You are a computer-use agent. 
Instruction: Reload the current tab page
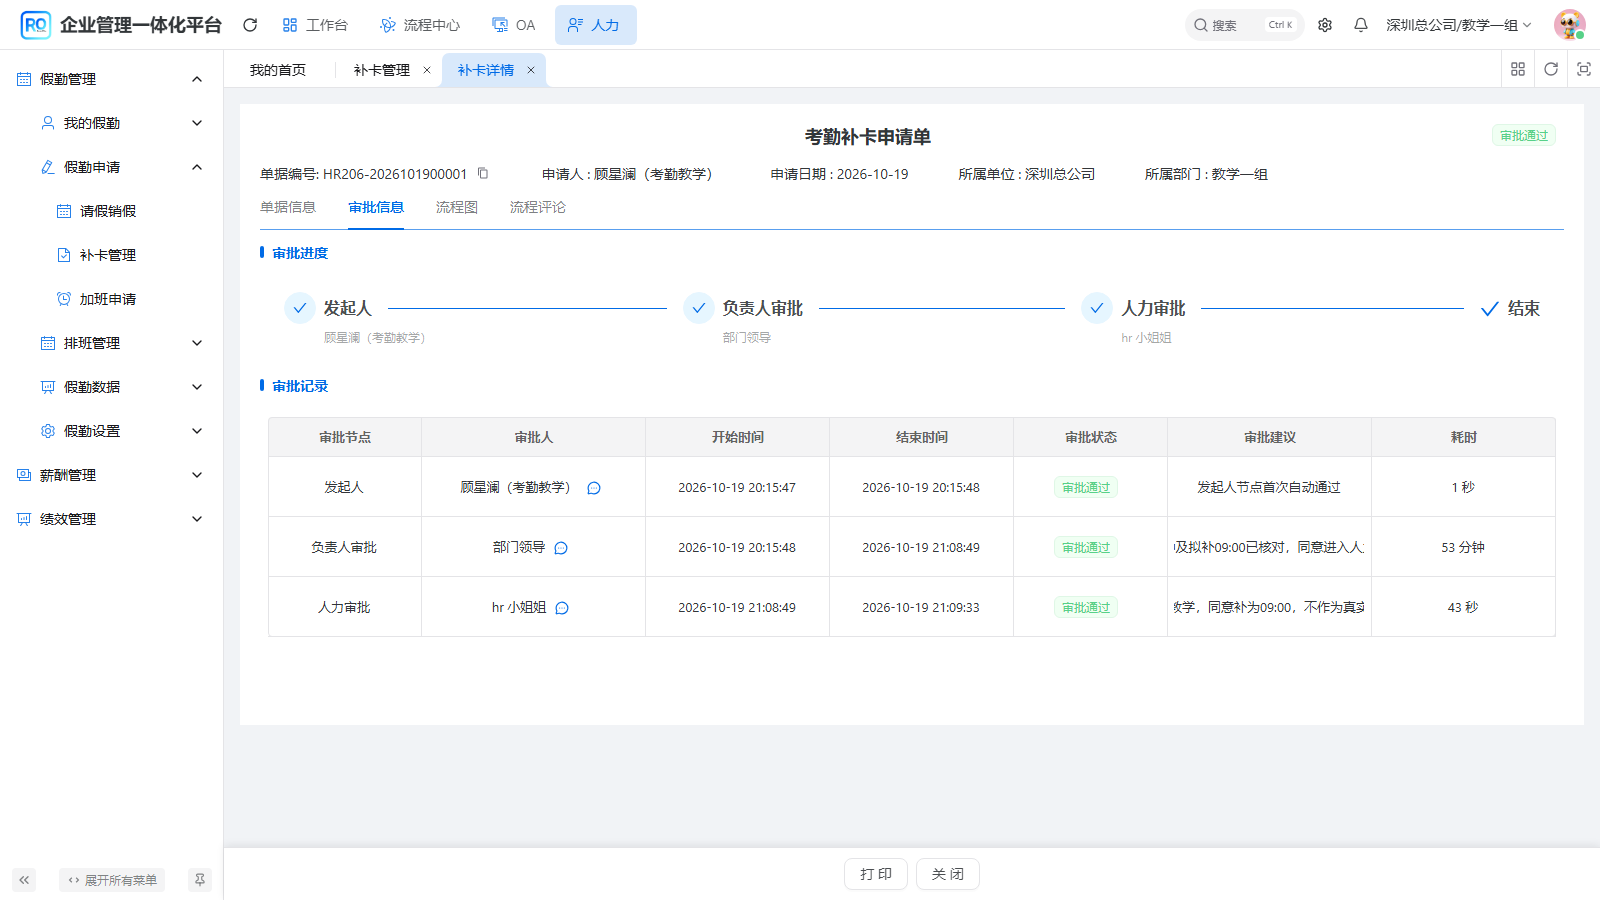pyautogui.click(x=1551, y=69)
